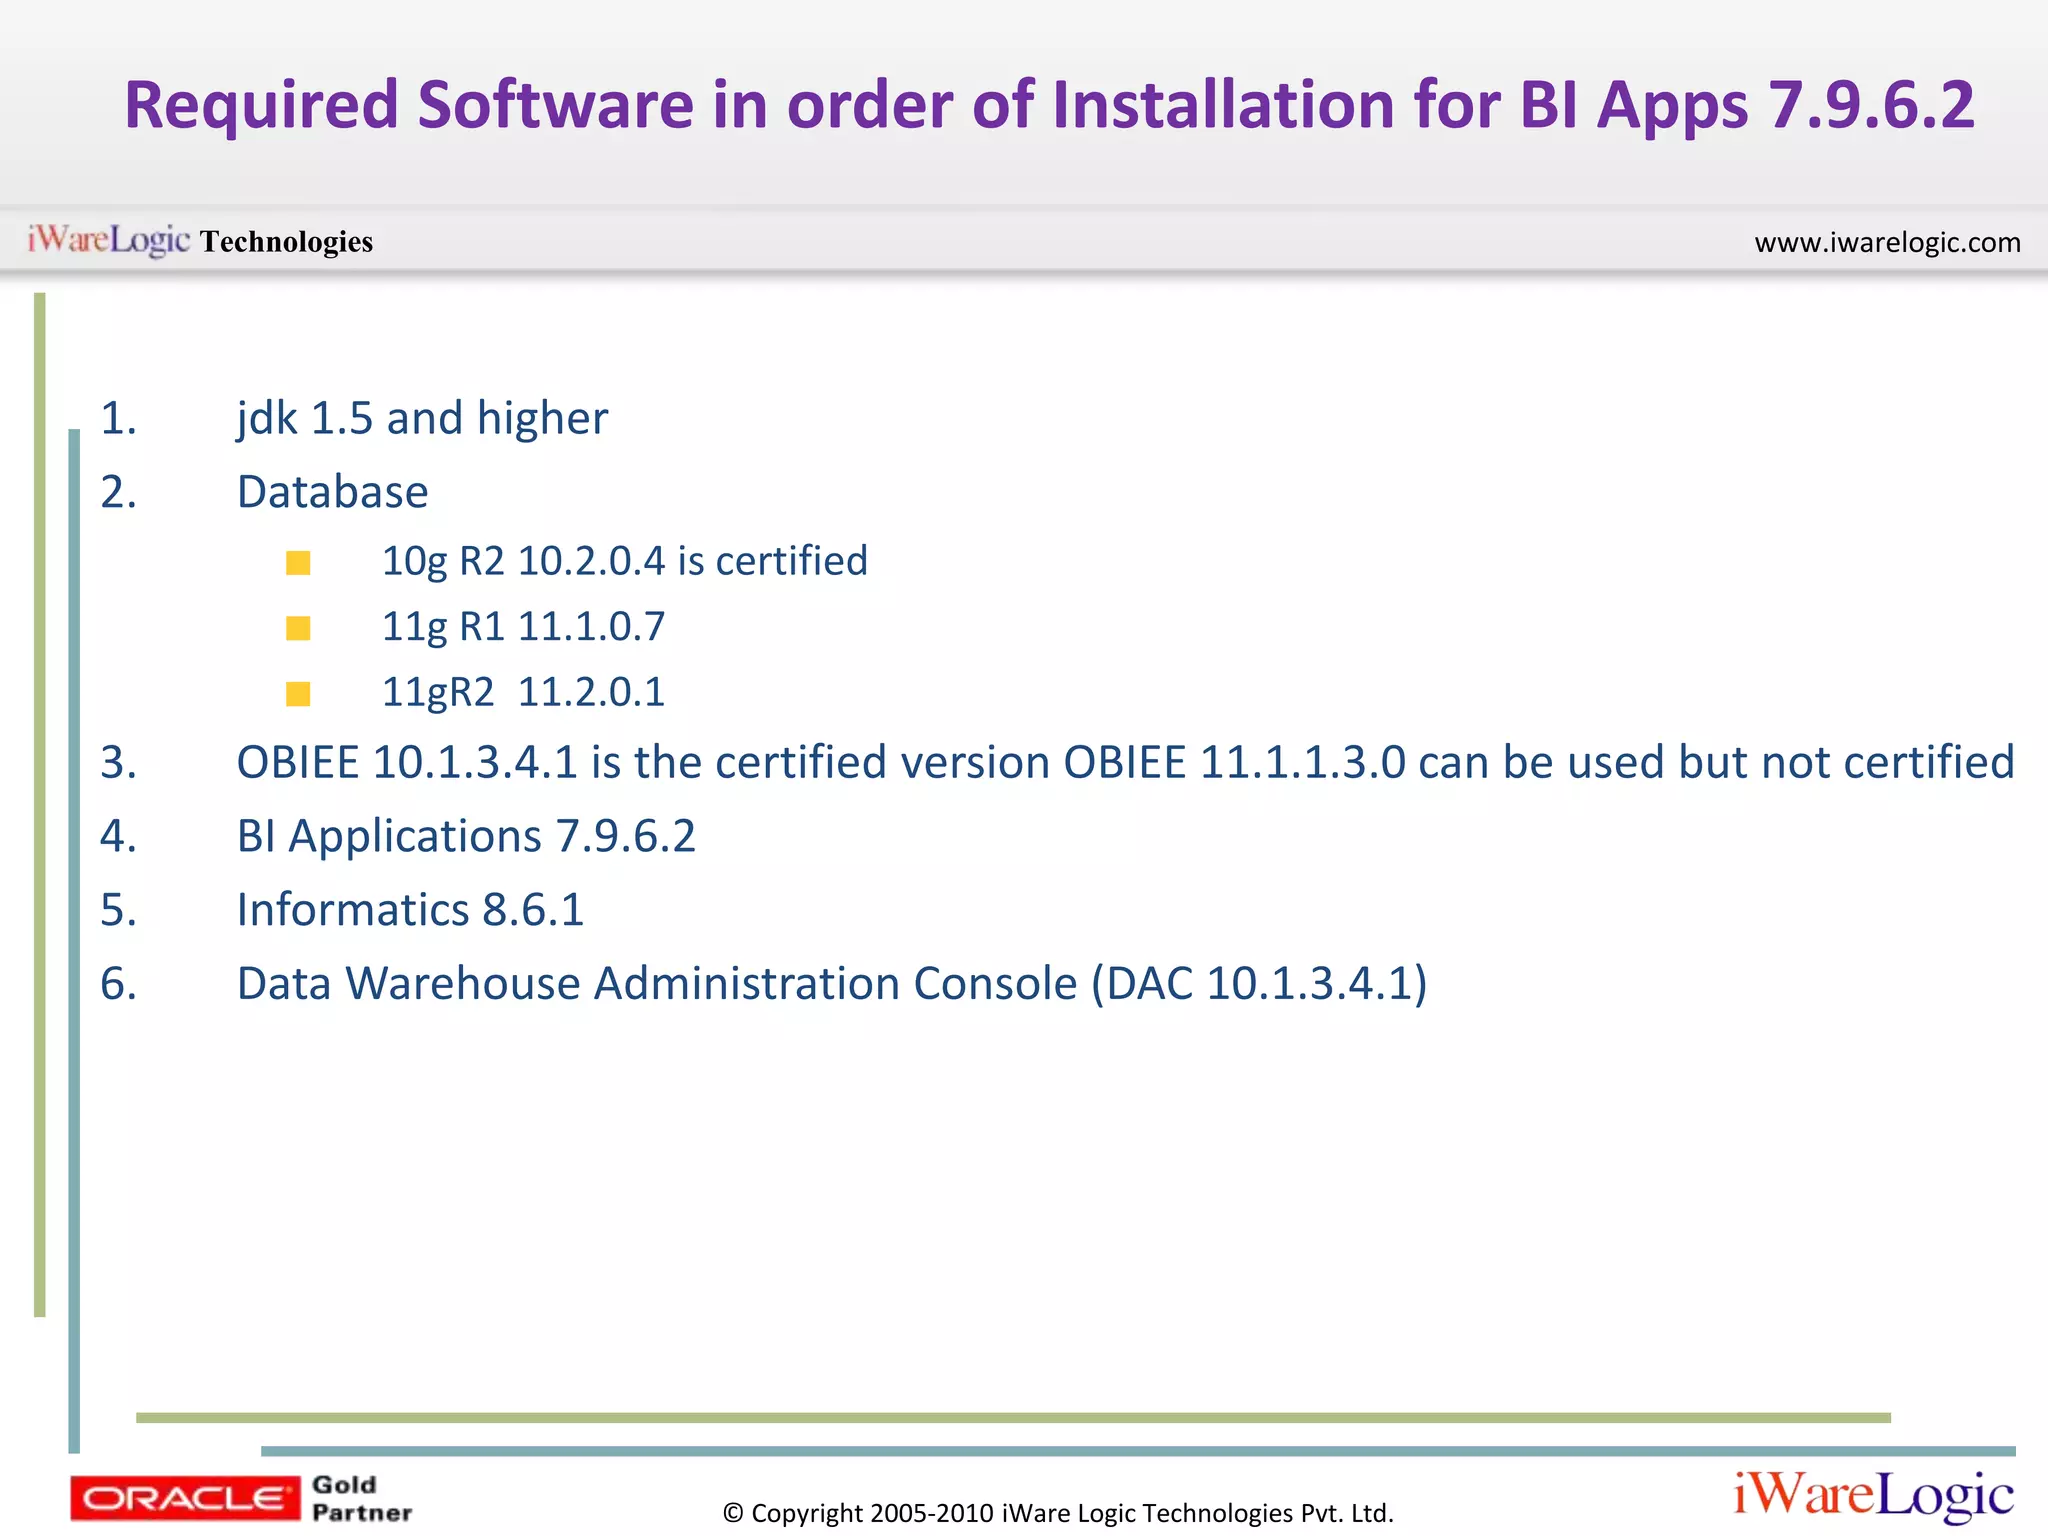Image resolution: width=2048 pixels, height=1536 pixels.
Task: Click the 11g R1 11.1.0.7 text
Action: pyautogui.click(x=523, y=627)
